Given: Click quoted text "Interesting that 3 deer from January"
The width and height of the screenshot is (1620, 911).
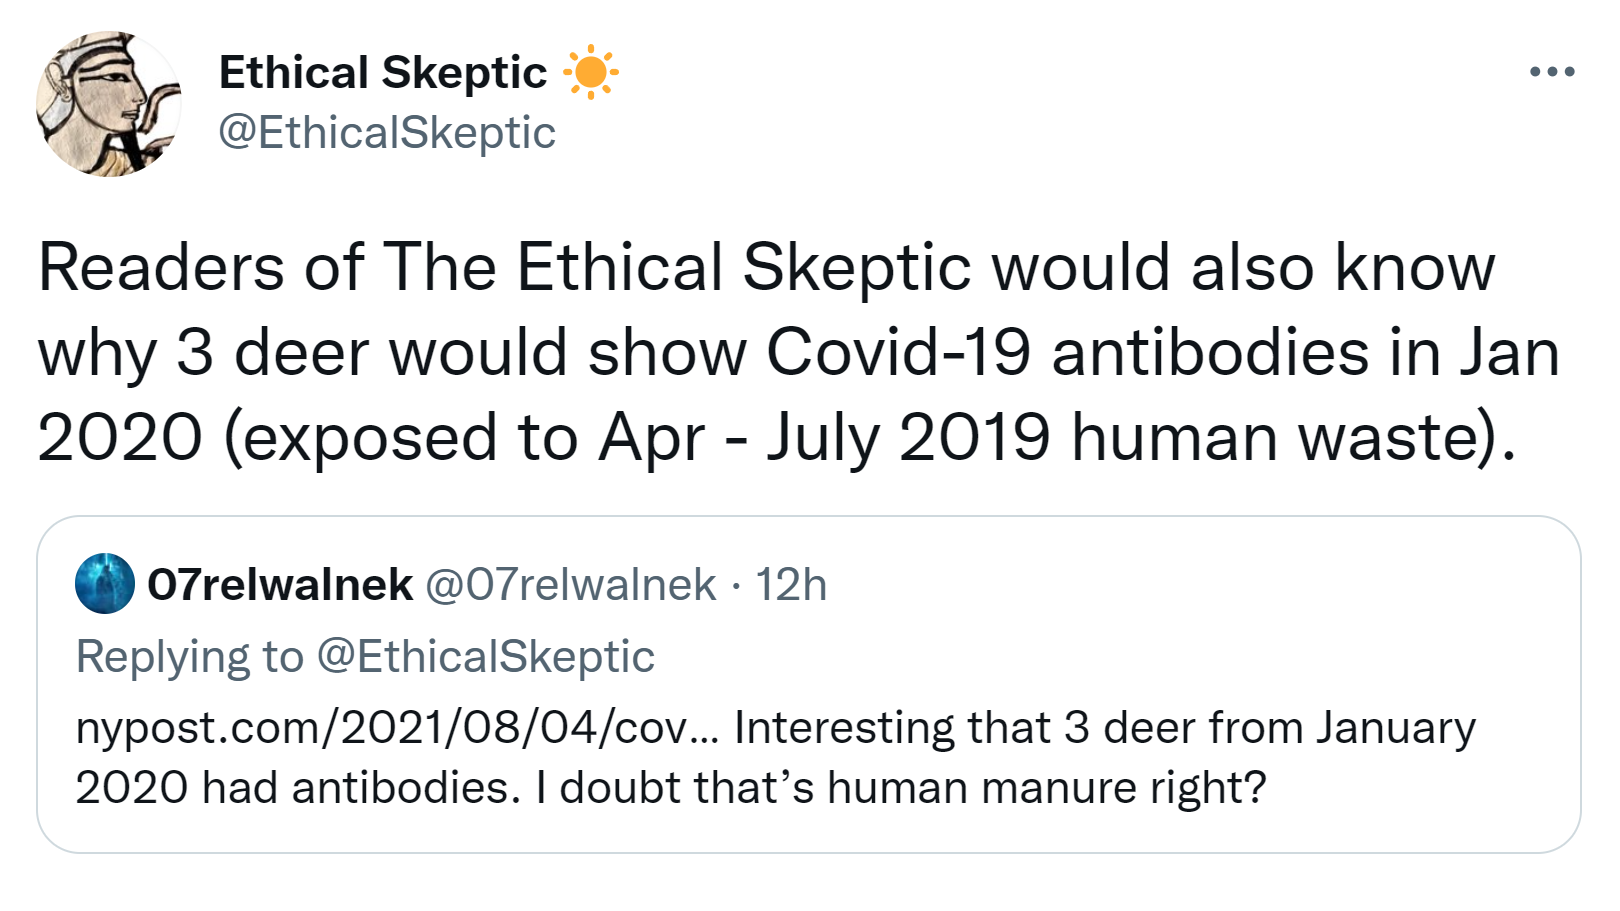Looking at the screenshot, I should [x=1104, y=728].
